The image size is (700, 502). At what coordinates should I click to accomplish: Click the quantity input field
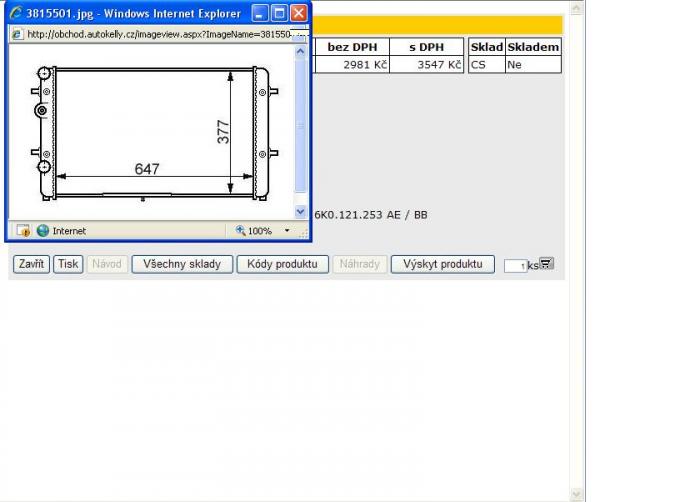click(515, 266)
